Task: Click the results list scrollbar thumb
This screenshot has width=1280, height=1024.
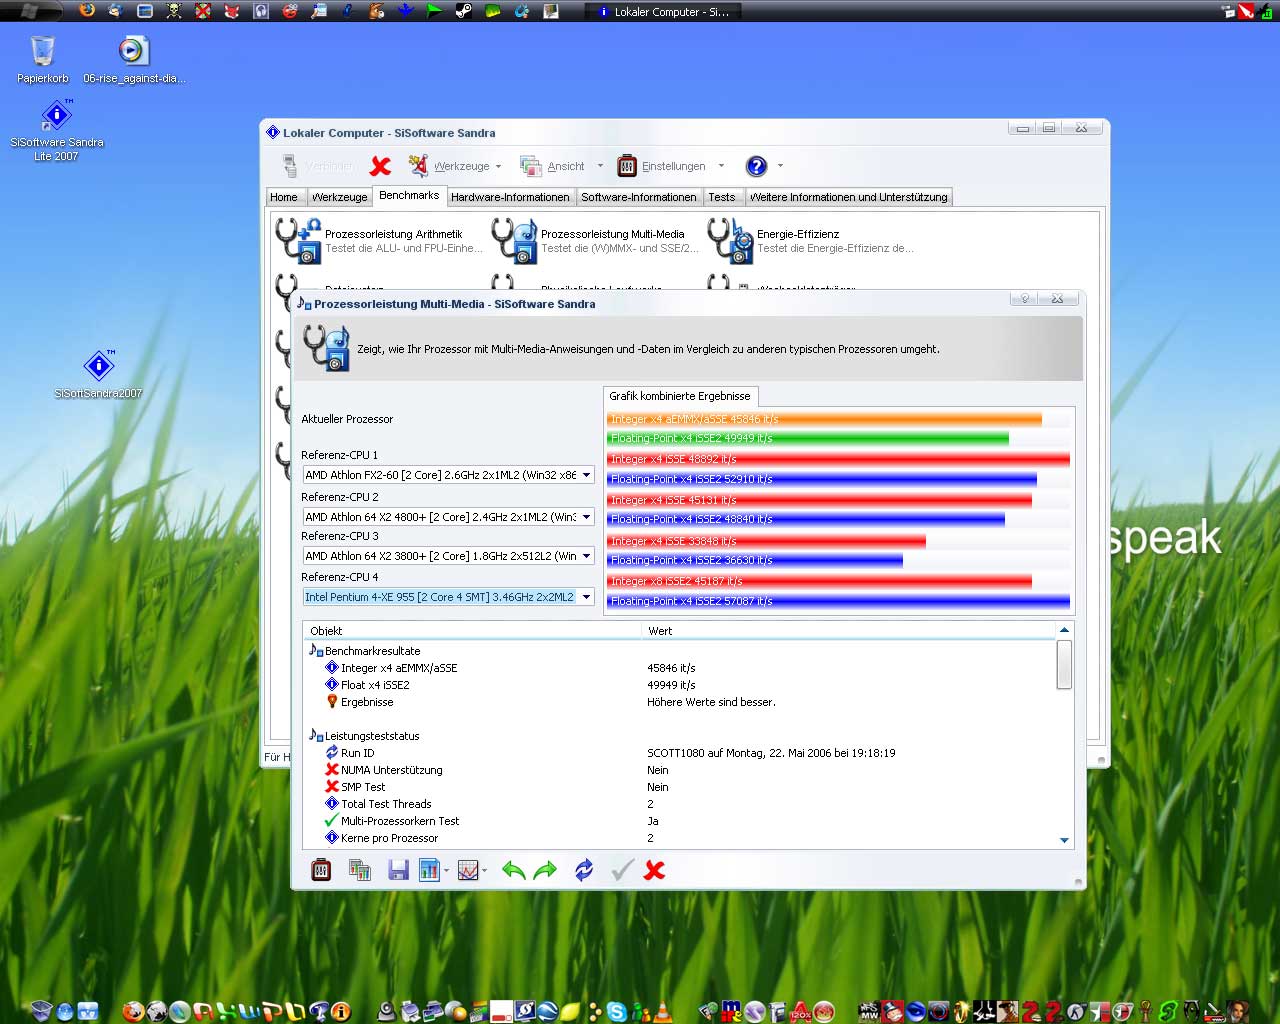Action: point(1064,664)
